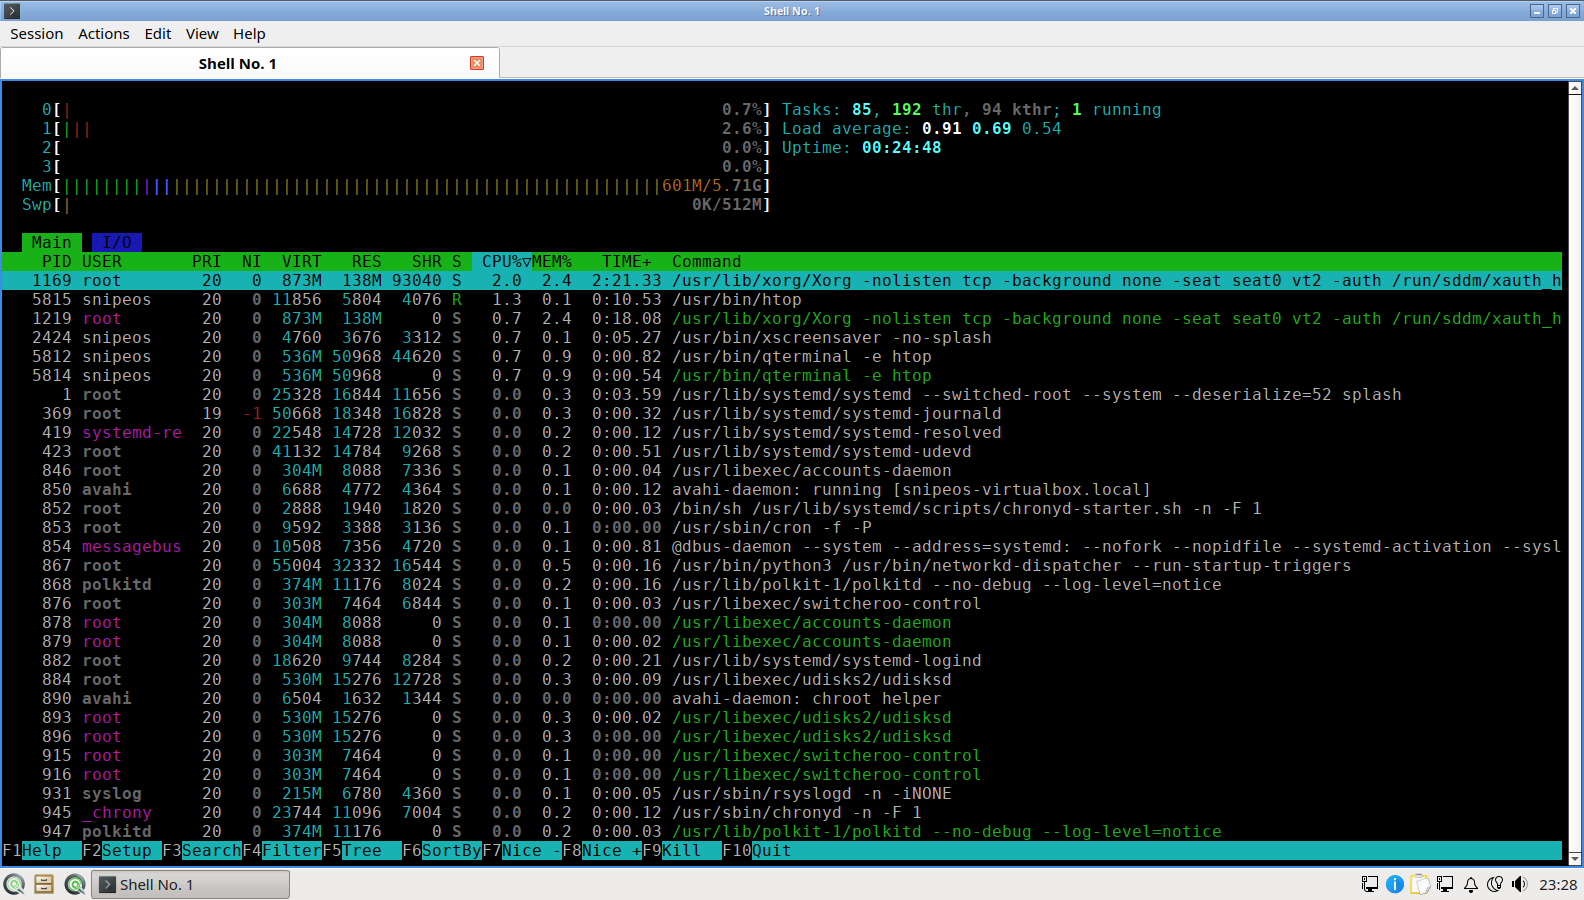The image size is (1584, 900).
Task: Select process 419 systemd-resolved row
Action: (782, 433)
